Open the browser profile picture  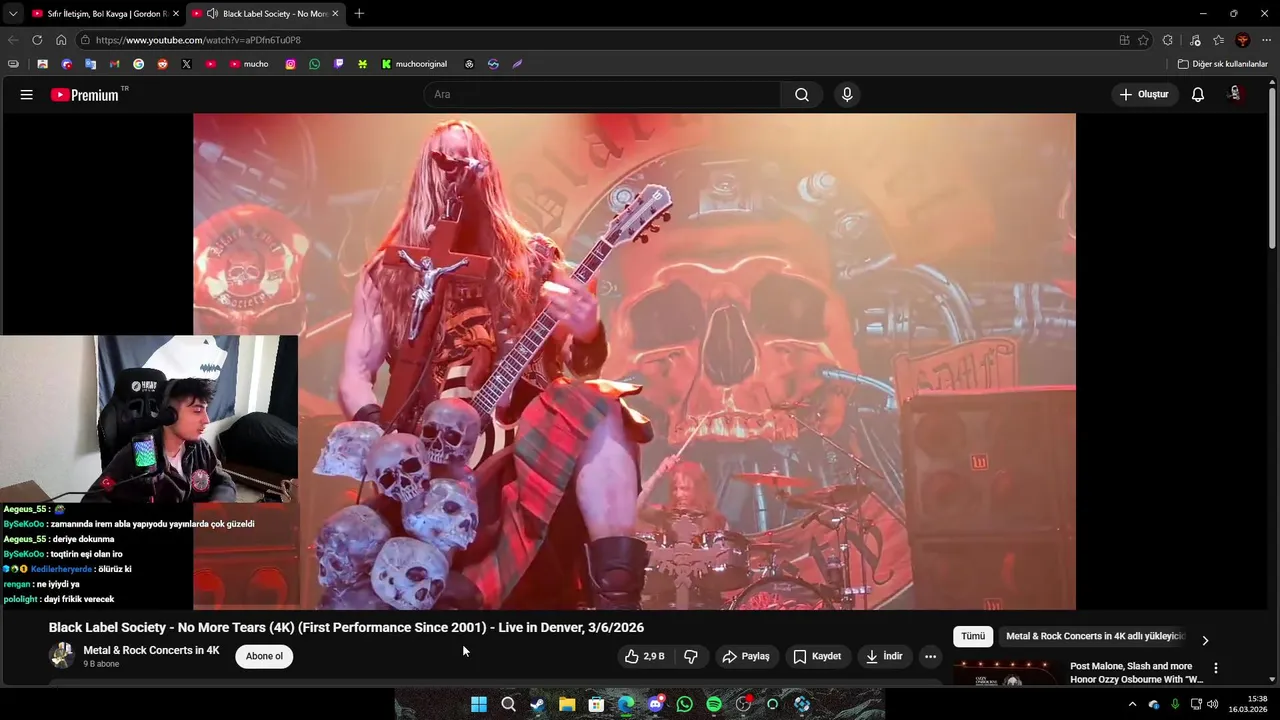tap(1242, 40)
